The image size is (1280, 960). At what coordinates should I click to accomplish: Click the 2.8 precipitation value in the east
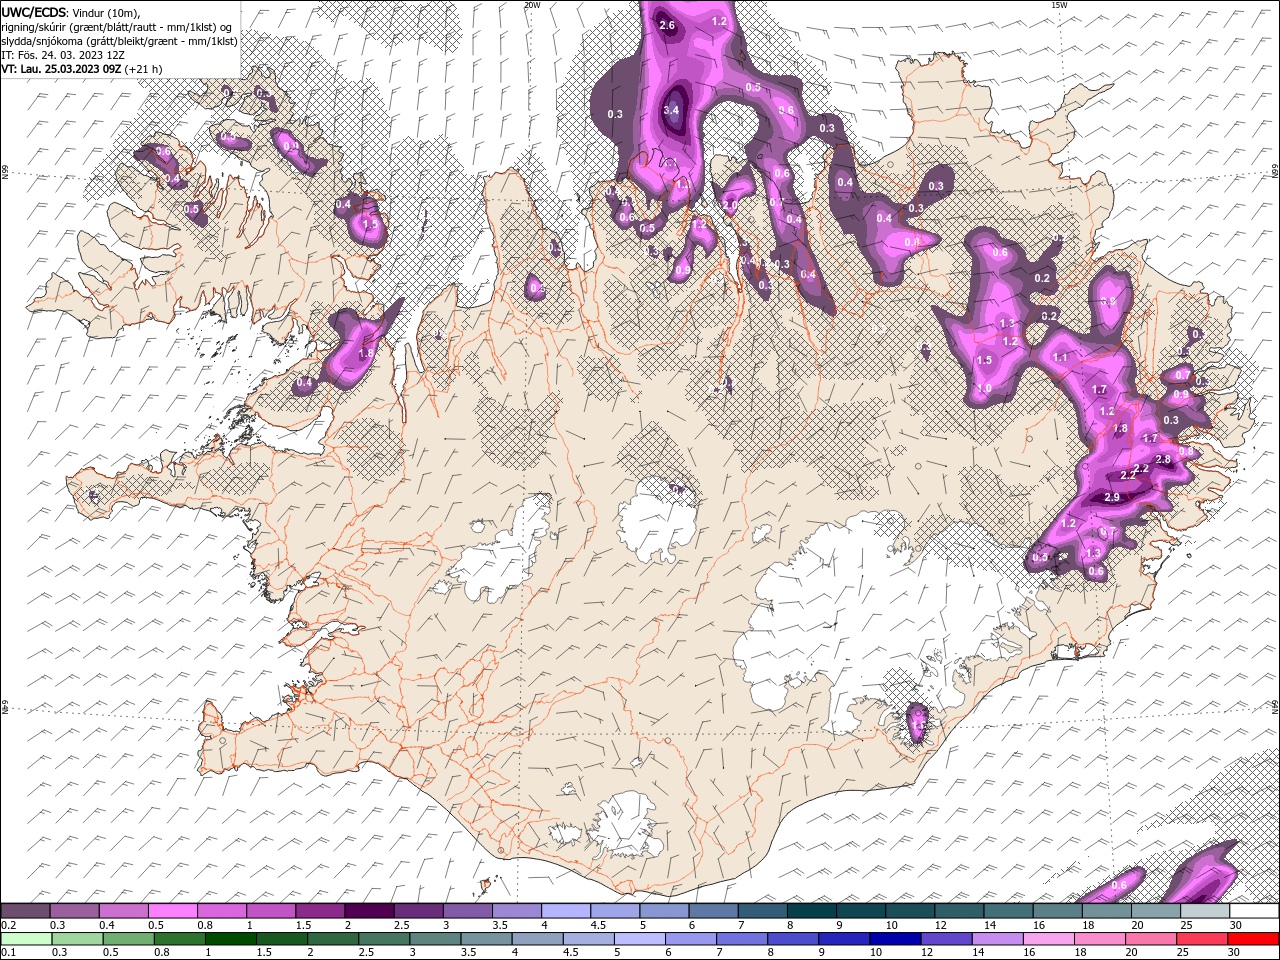pyautogui.click(x=1163, y=460)
